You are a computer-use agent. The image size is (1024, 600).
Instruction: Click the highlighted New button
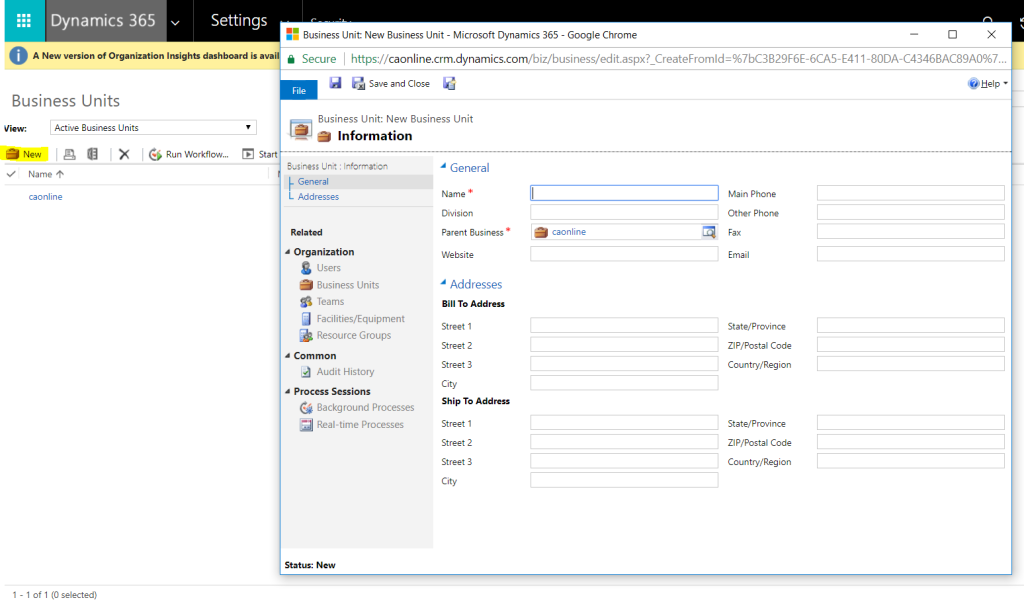pyautogui.click(x=25, y=154)
